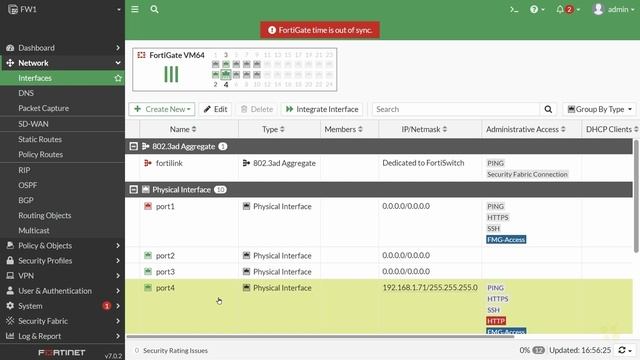Expand Log & Report menu

[62, 336]
